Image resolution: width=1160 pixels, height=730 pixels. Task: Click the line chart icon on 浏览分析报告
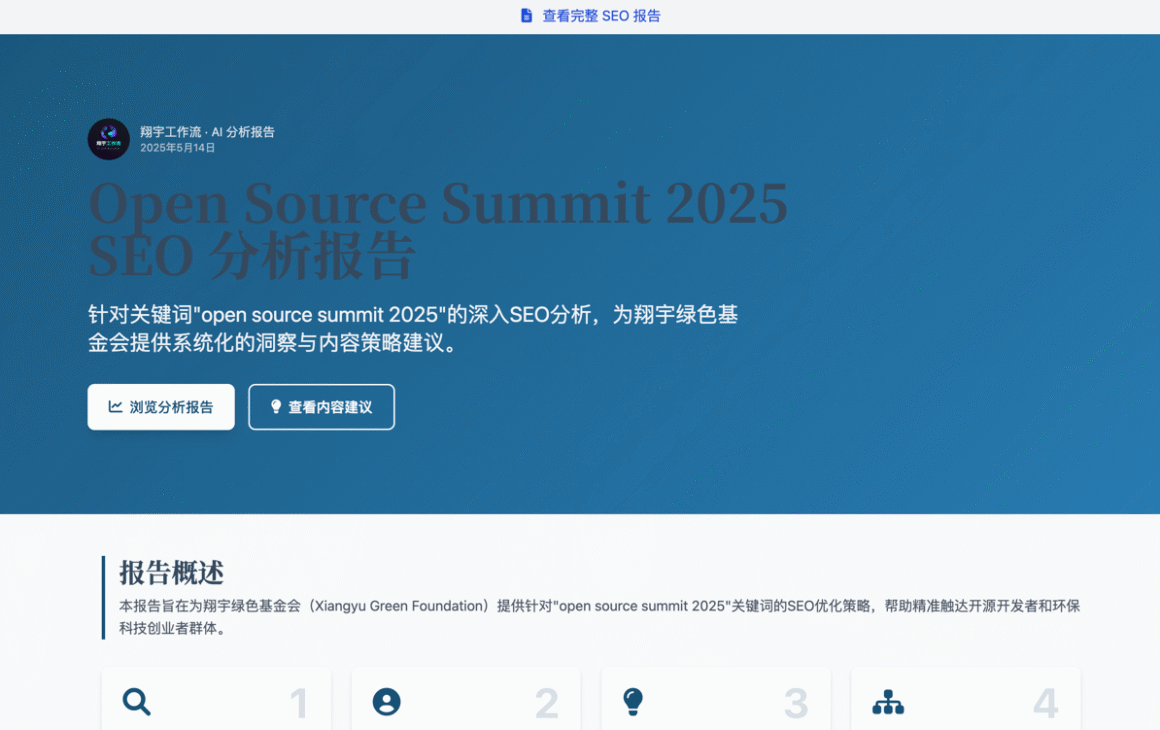(x=116, y=407)
